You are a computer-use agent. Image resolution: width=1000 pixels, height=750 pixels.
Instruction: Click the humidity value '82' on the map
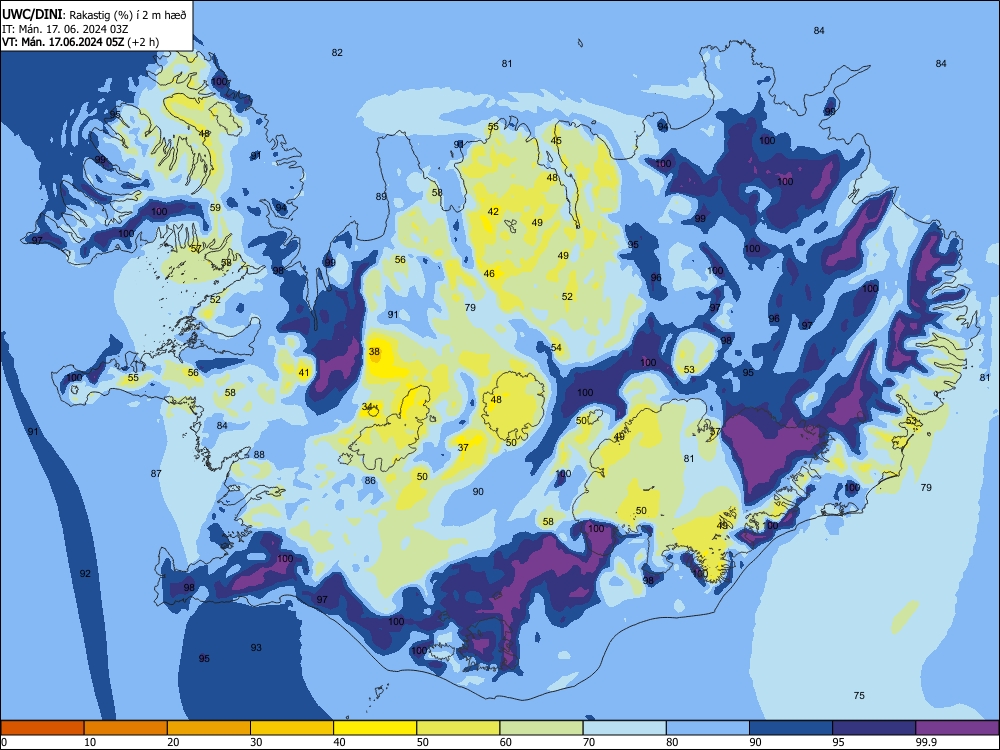(337, 53)
